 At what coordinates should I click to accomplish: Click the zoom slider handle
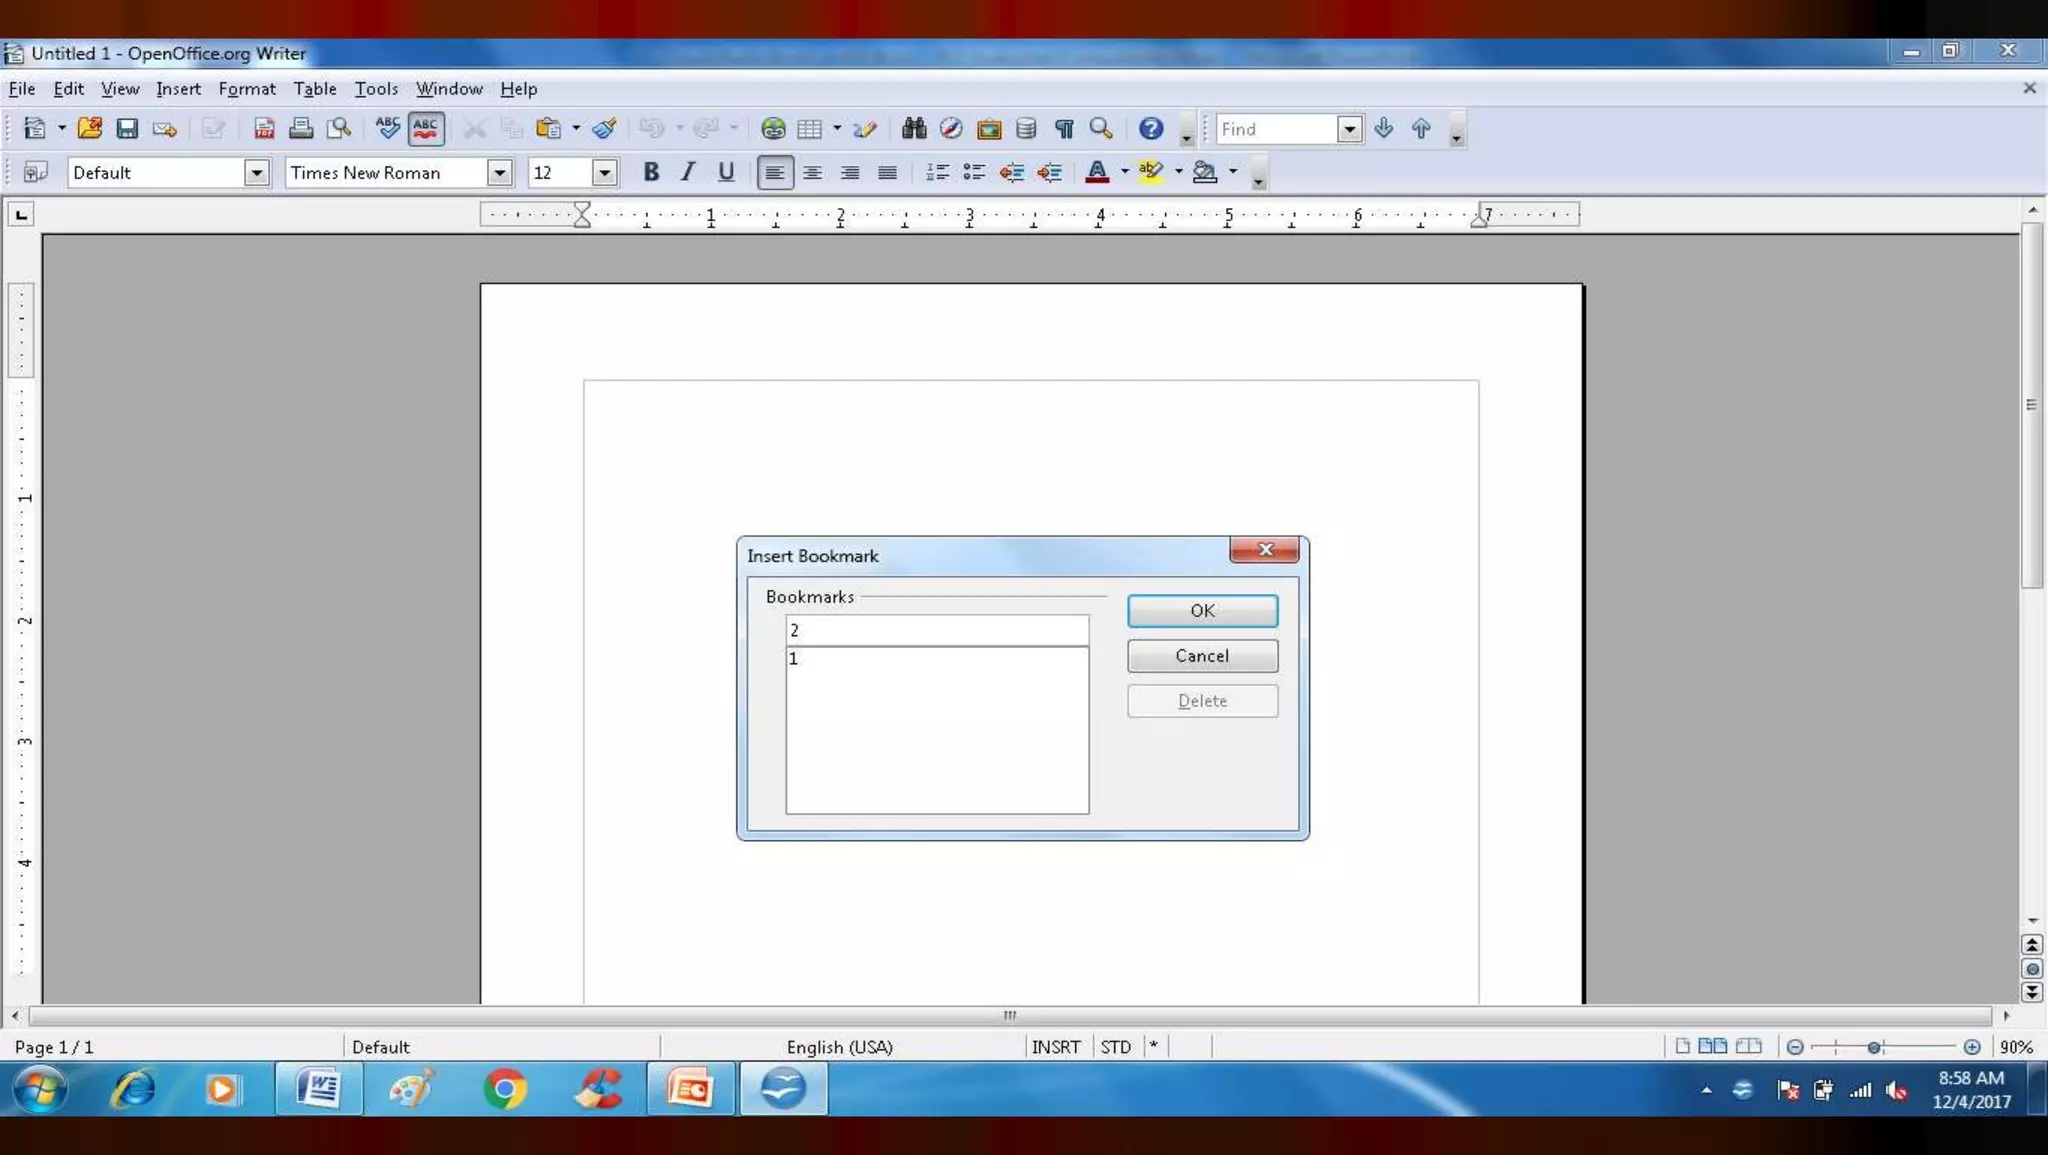point(1874,1047)
